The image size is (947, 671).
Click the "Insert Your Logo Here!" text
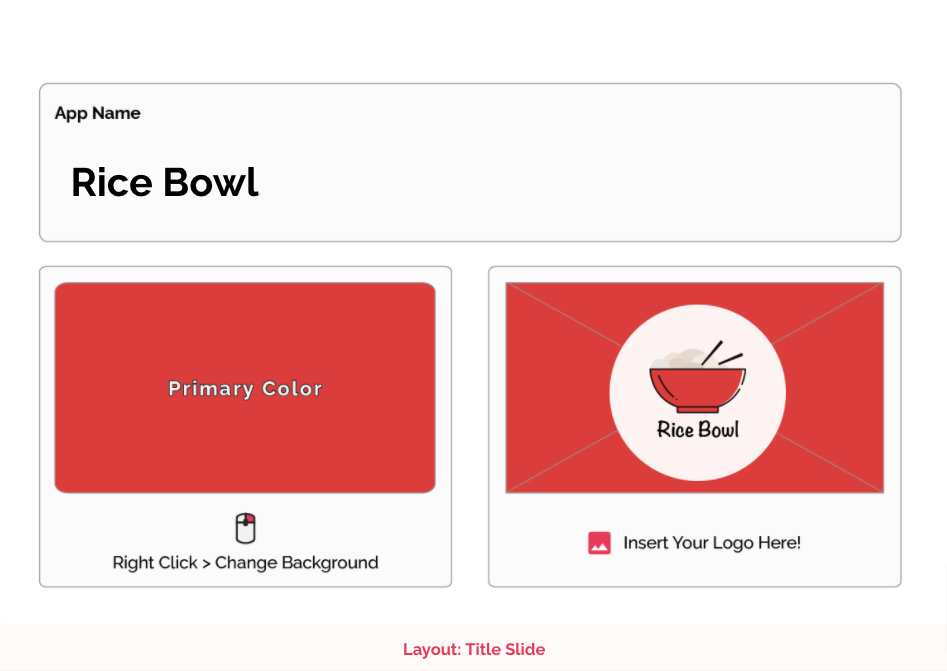(x=712, y=543)
